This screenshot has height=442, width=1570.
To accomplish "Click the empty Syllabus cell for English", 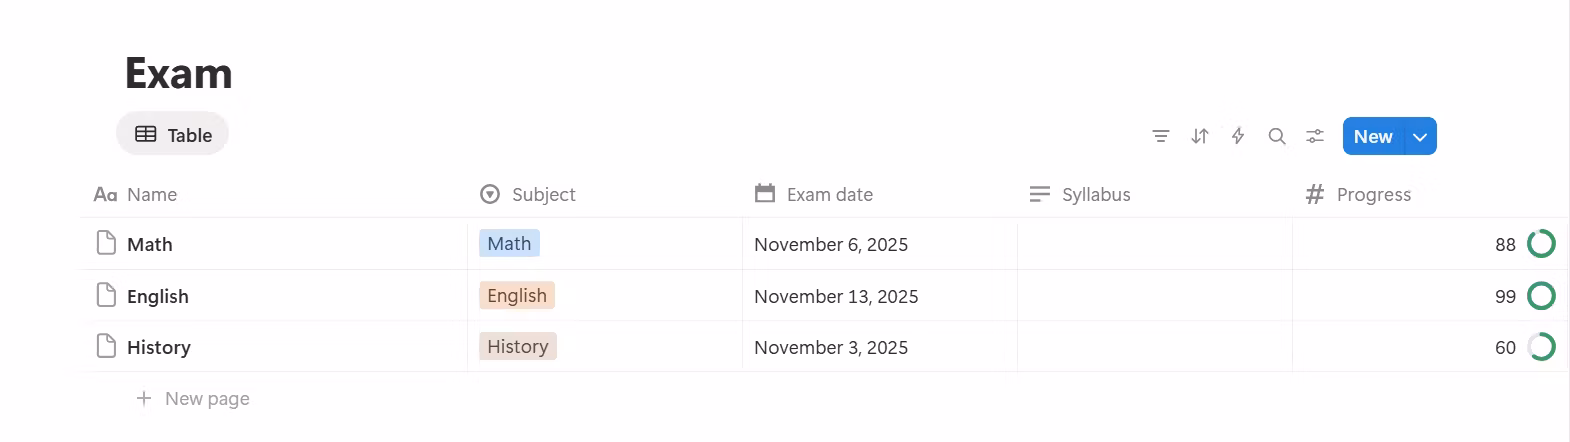I will tap(1154, 296).
